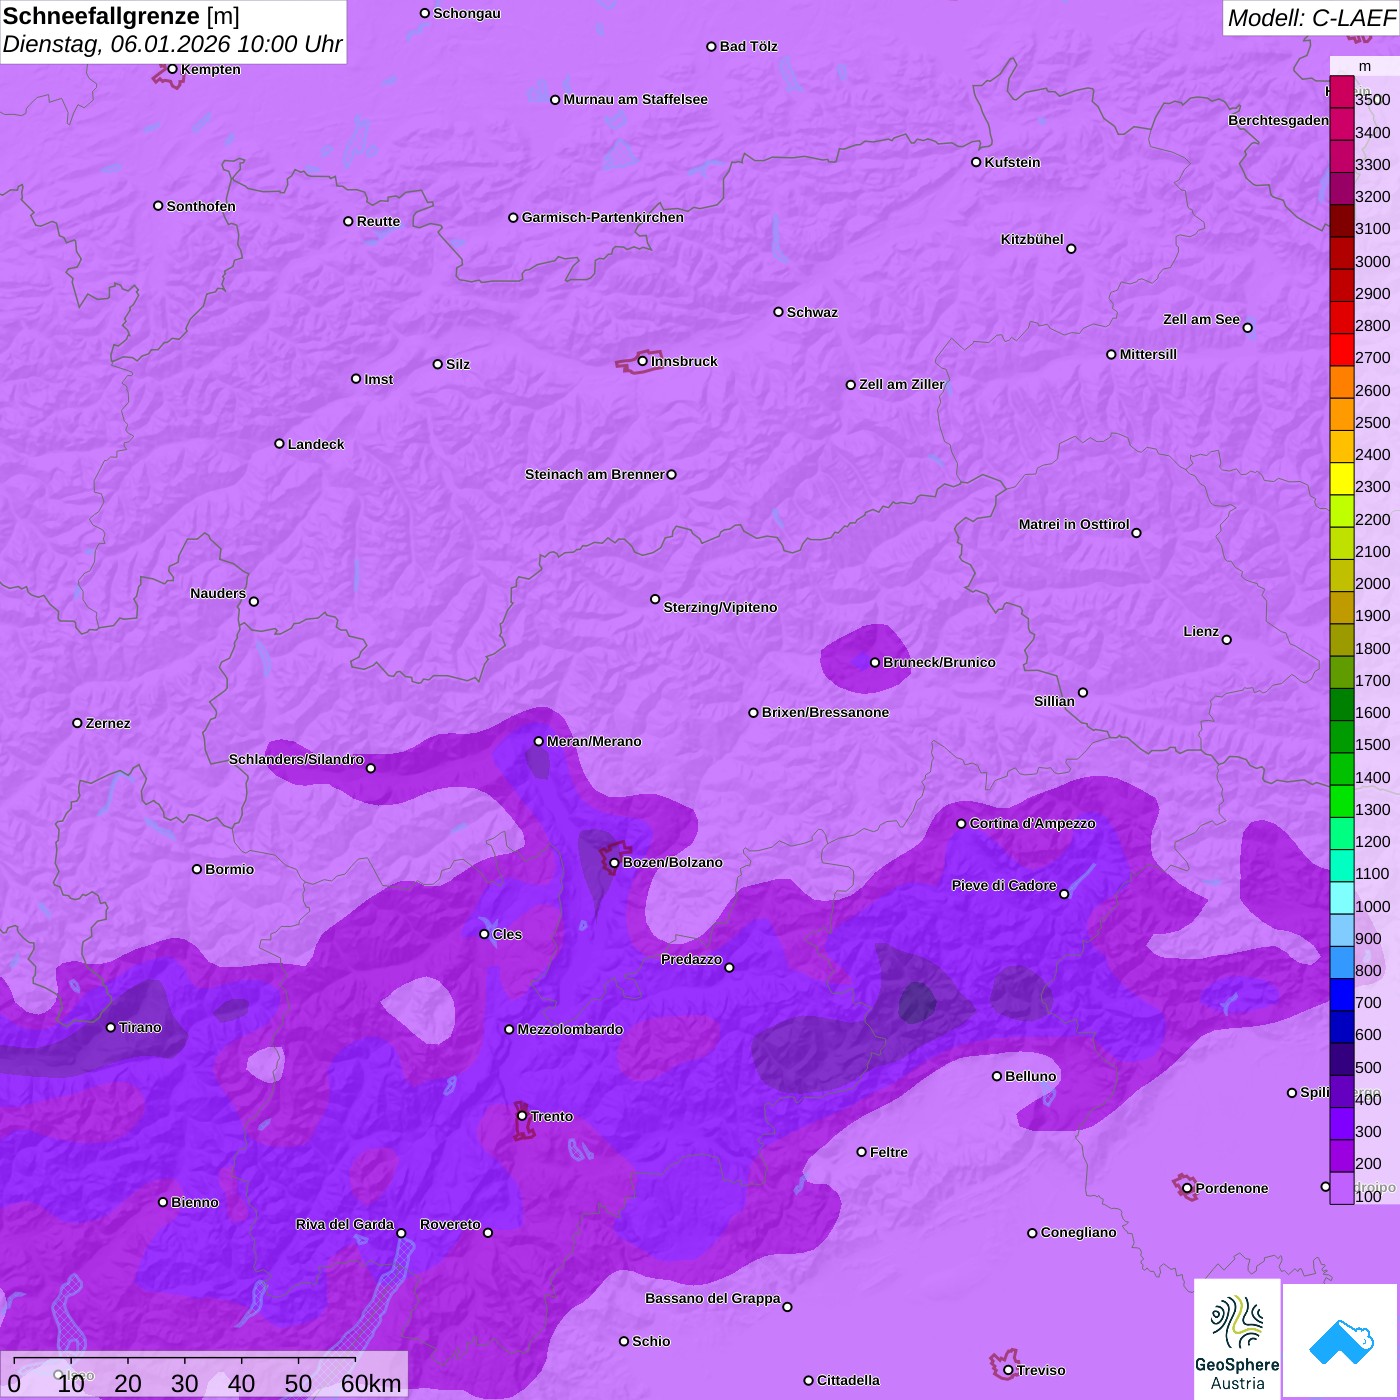Click the blue cloud logo in the corner
The image size is (1400, 1400).
click(1340, 1341)
